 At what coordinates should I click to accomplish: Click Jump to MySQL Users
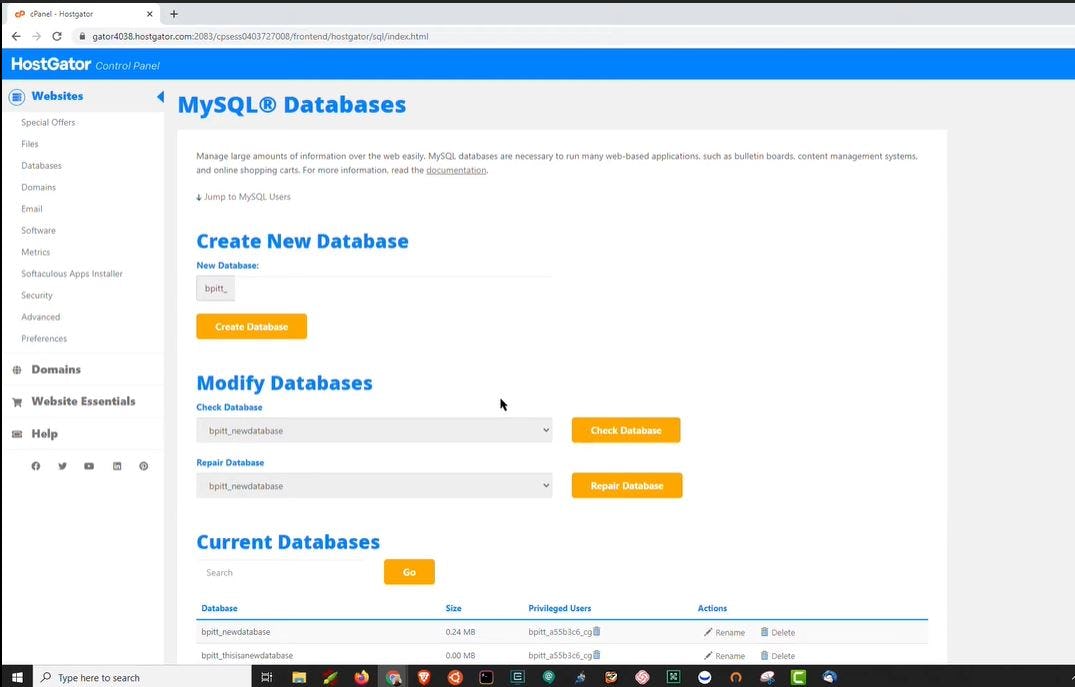pyautogui.click(x=243, y=197)
